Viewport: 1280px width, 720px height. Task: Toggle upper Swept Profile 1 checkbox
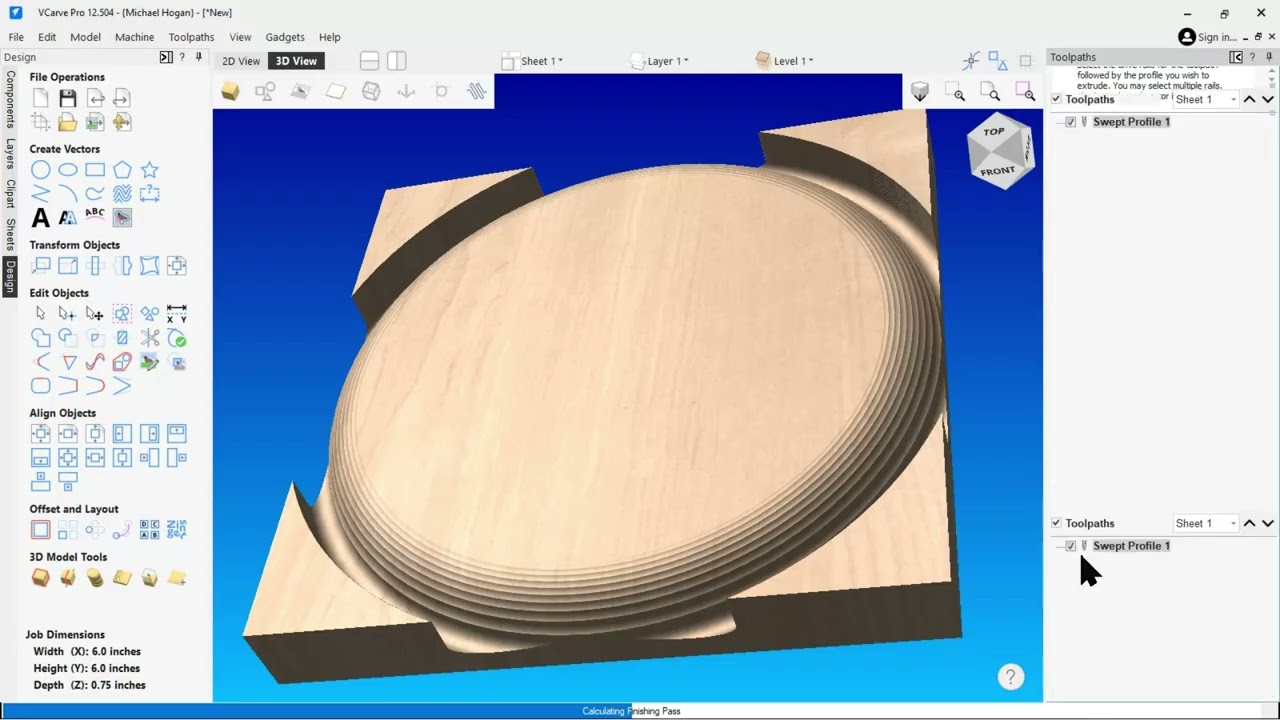click(1071, 122)
